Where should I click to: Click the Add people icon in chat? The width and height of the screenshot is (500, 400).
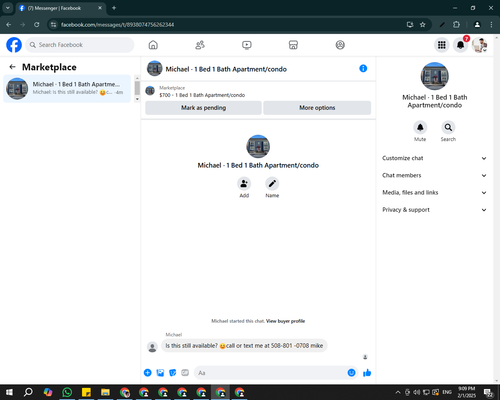pyautogui.click(x=244, y=184)
